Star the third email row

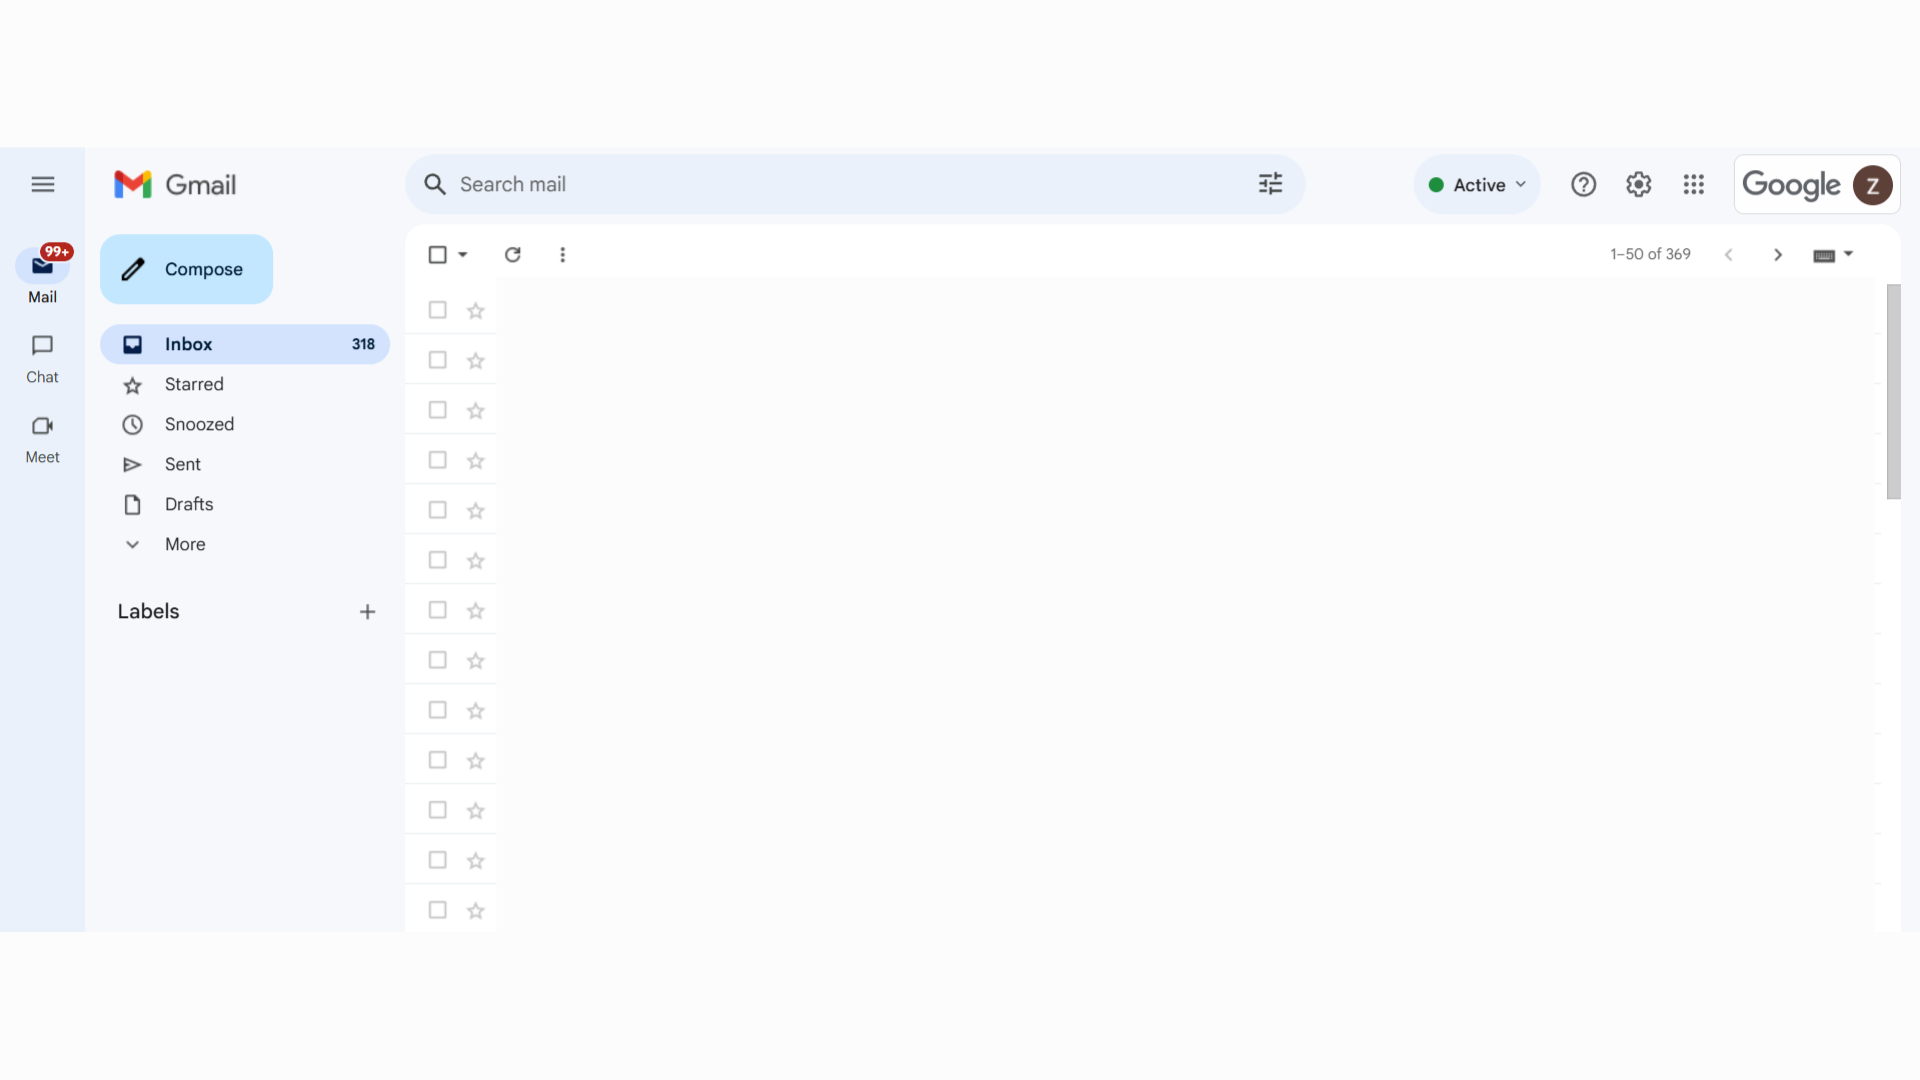click(x=475, y=410)
